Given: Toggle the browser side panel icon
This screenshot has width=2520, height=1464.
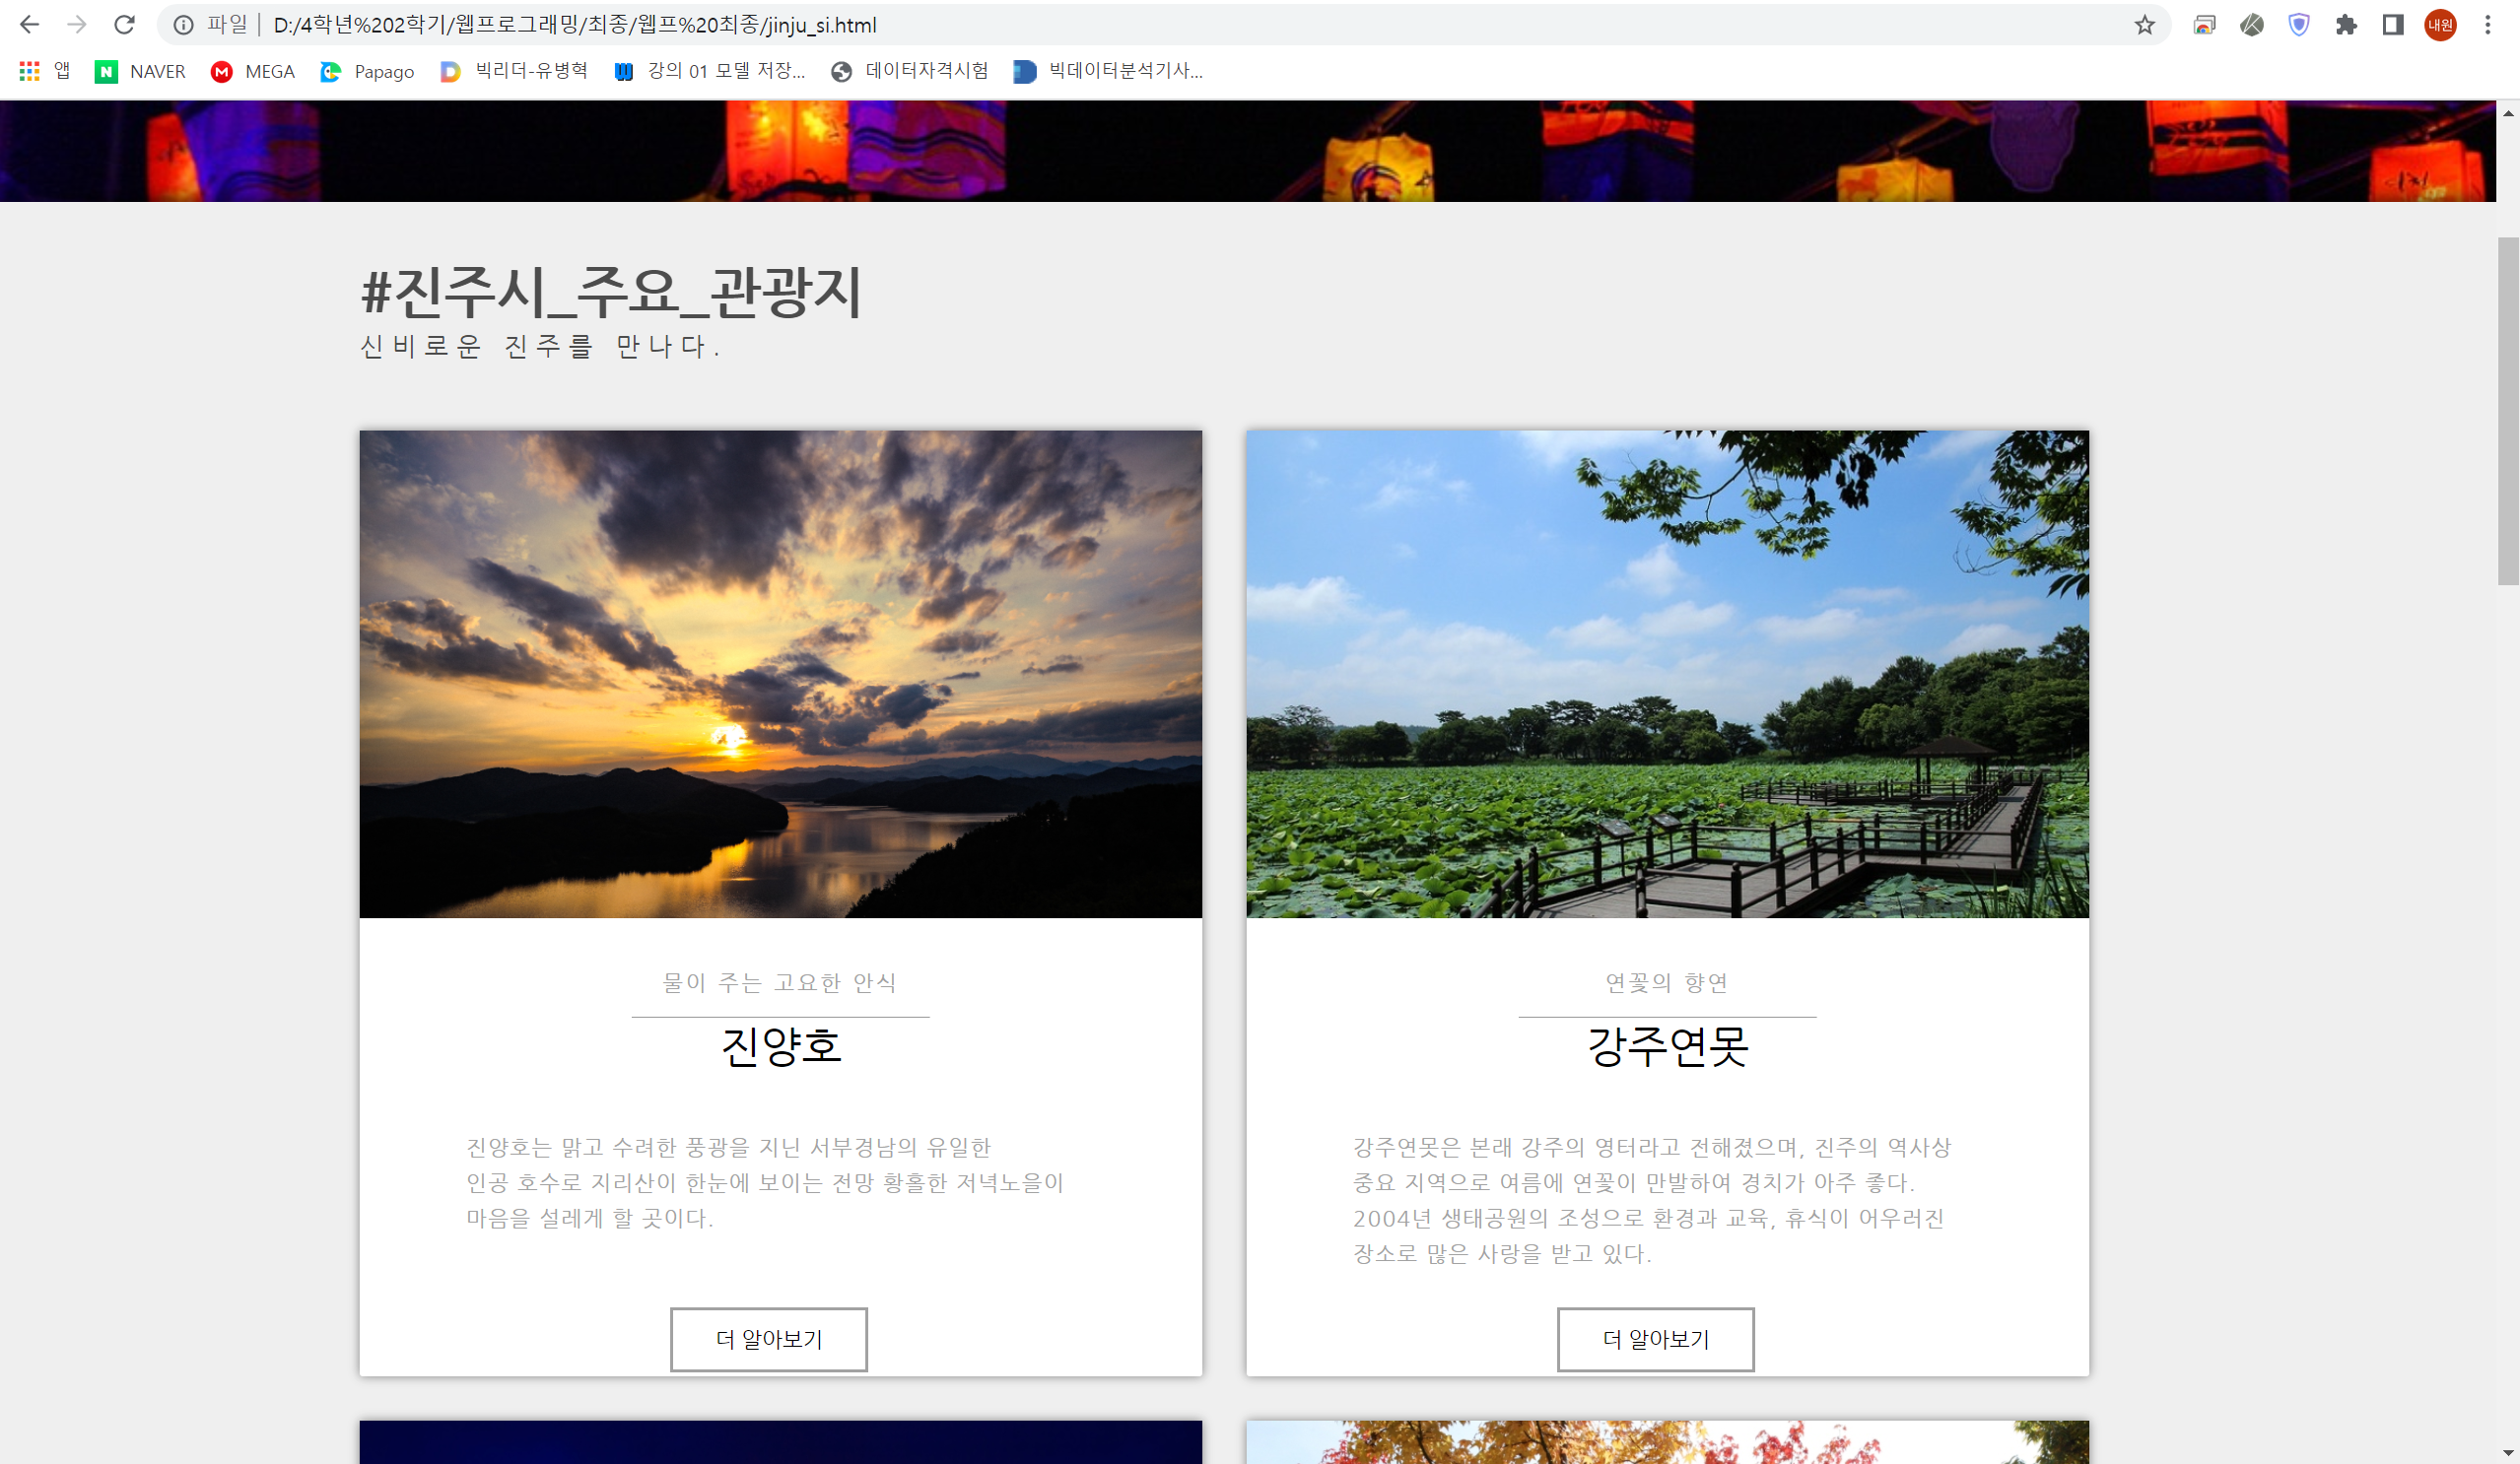Looking at the screenshot, I should pyautogui.click(x=2393, y=25).
